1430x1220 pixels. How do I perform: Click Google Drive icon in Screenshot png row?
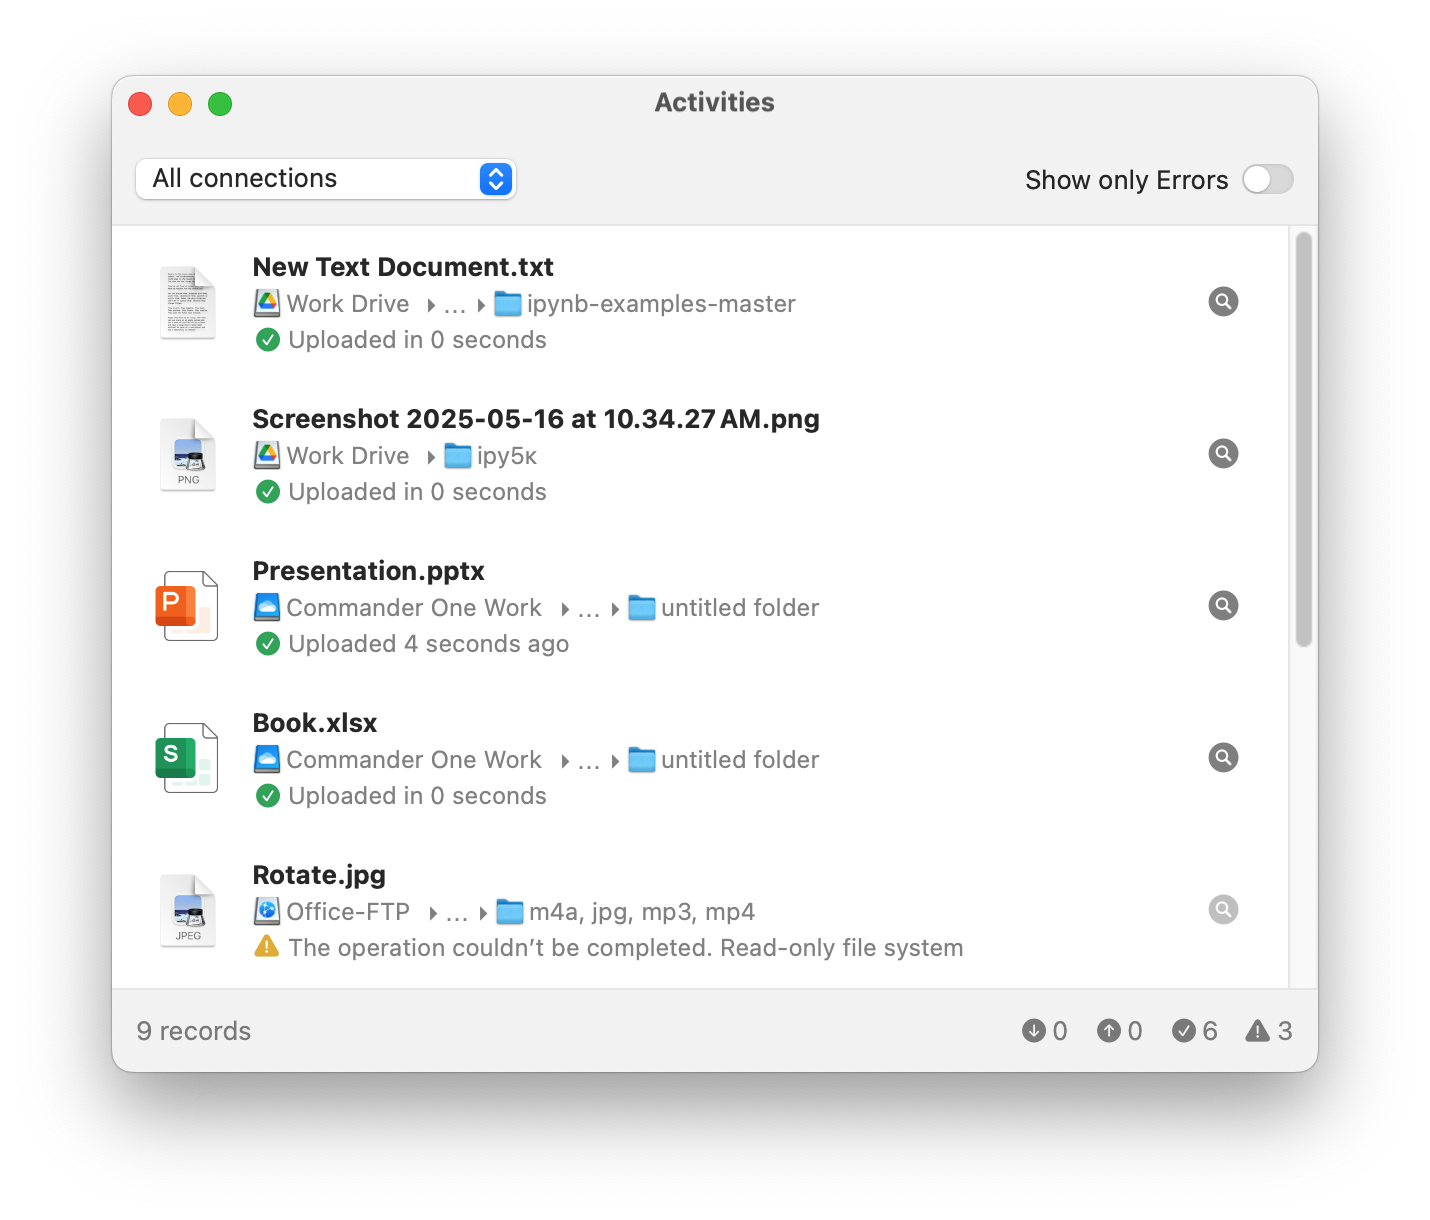tap(267, 455)
